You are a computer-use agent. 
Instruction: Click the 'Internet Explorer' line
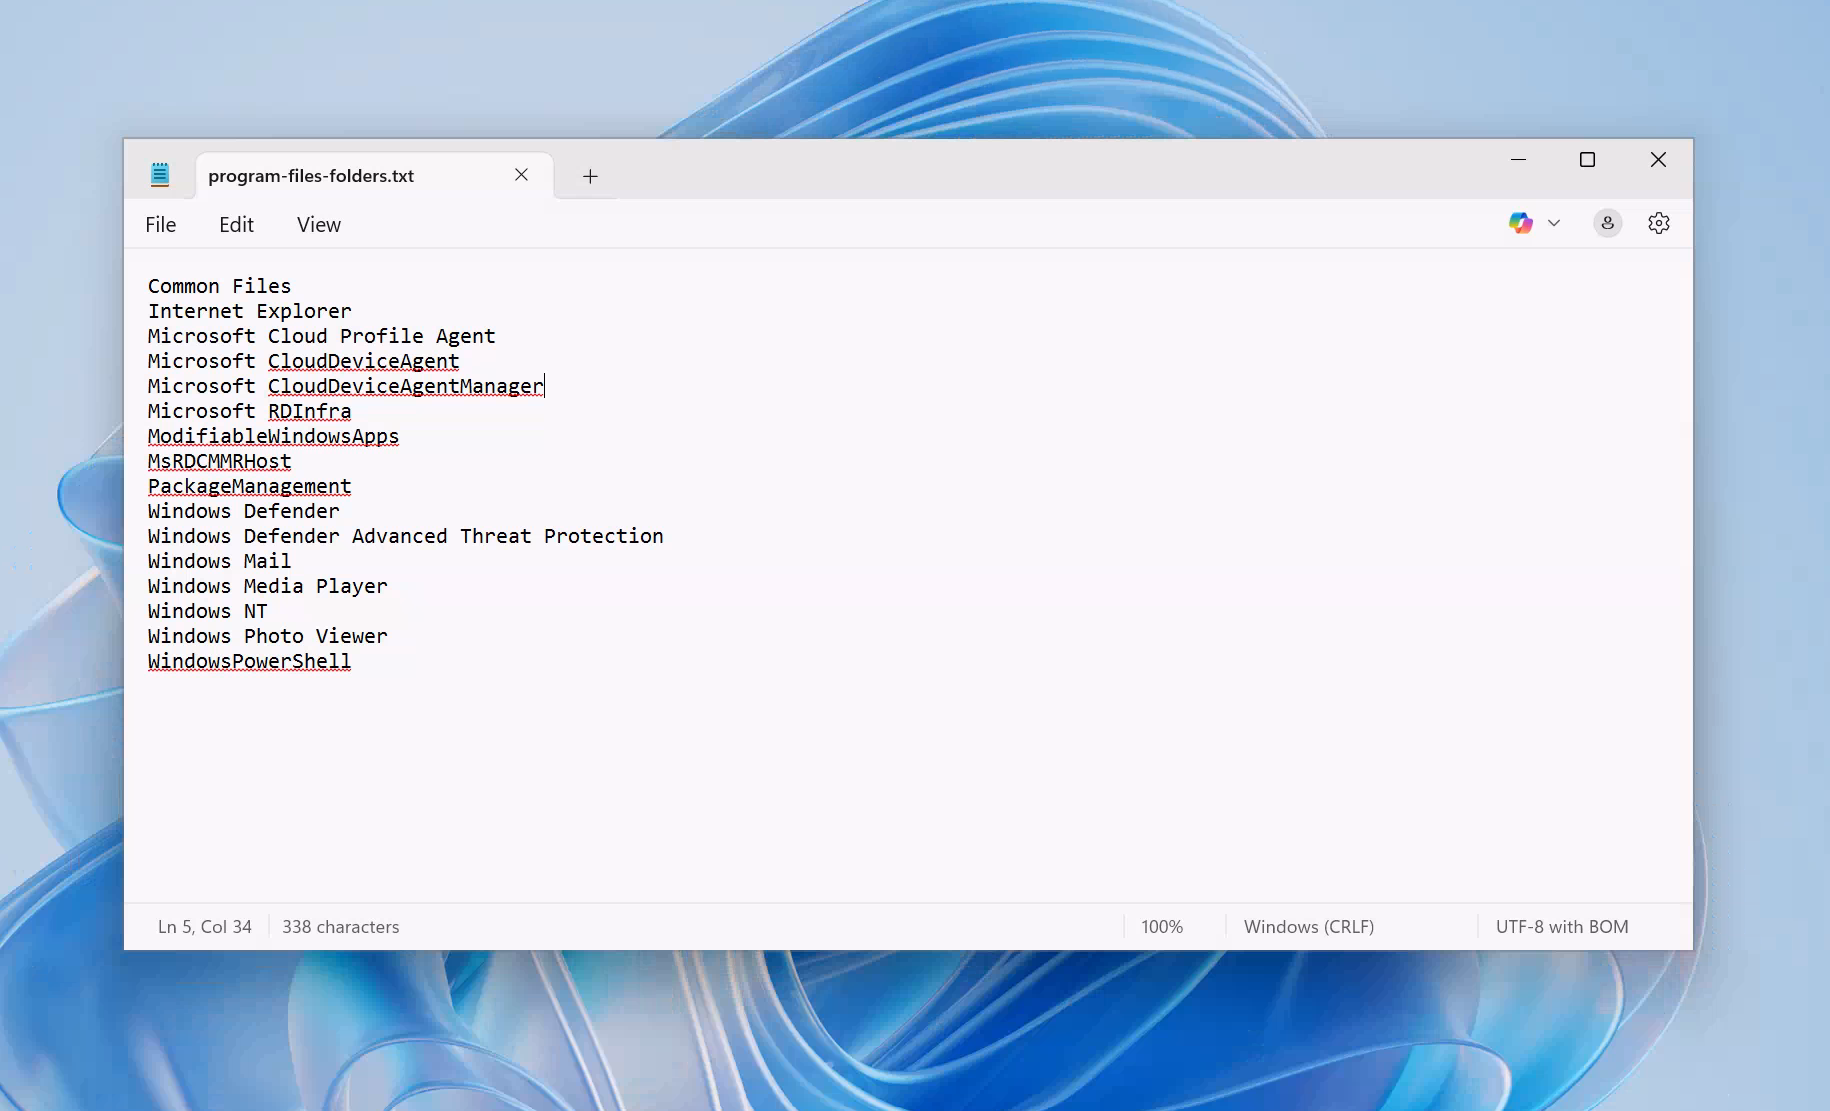pos(250,311)
